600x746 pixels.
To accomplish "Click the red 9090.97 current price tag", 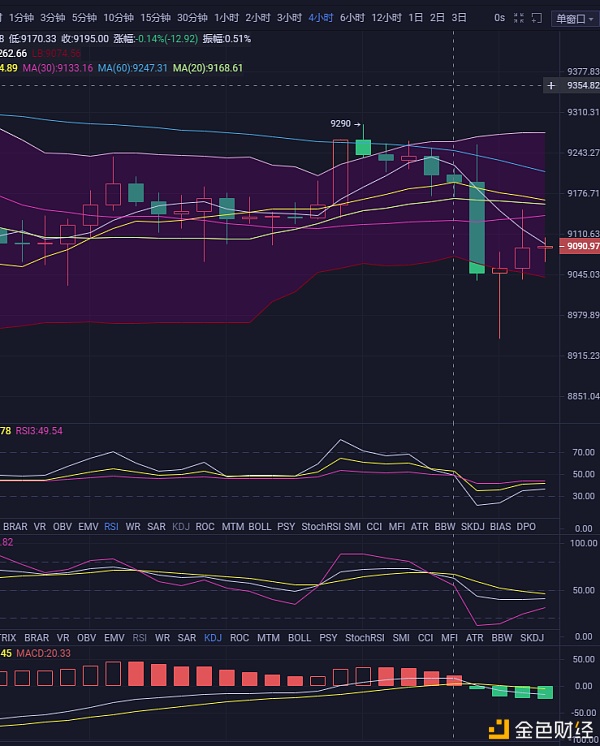I will pyautogui.click(x=580, y=246).
